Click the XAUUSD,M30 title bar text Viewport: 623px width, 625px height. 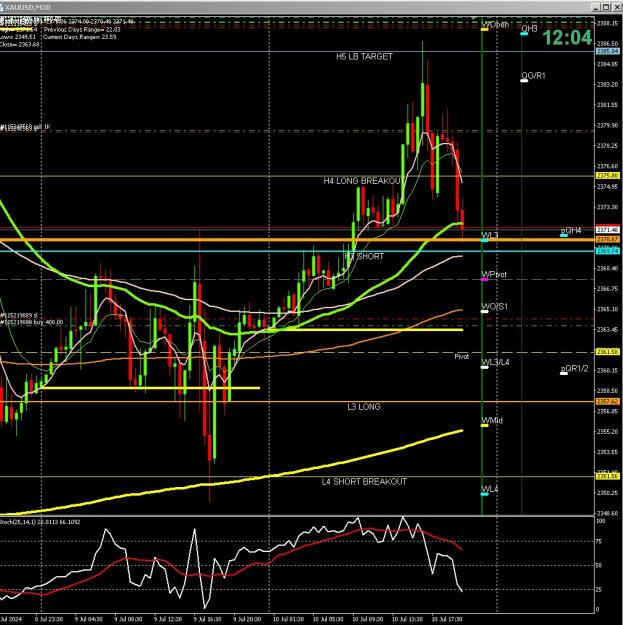28,8
